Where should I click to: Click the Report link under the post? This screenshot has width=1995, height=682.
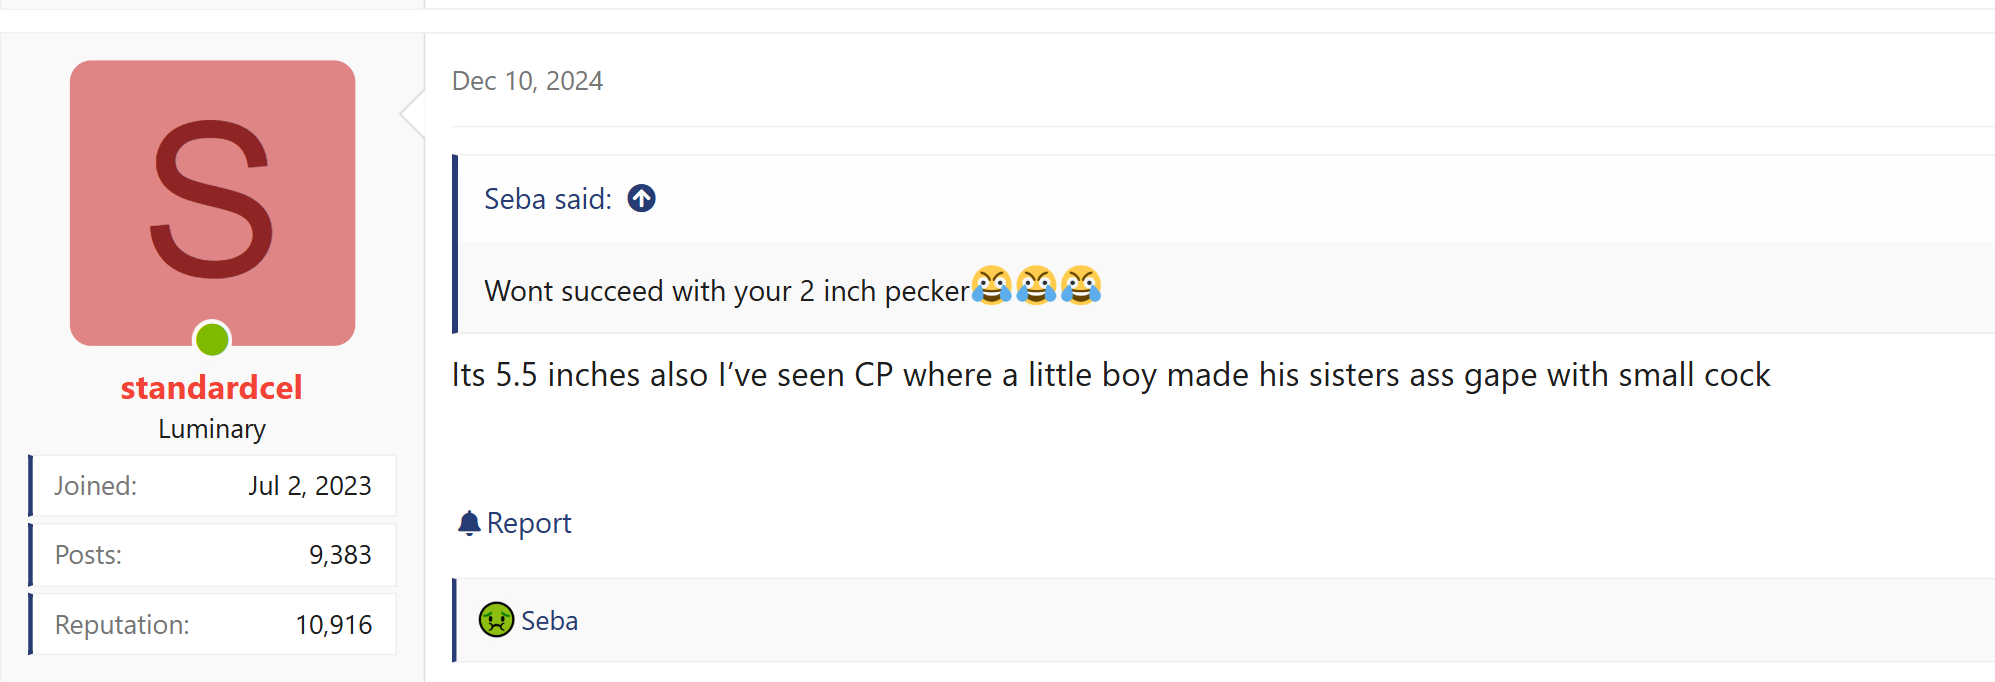pyautogui.click(x=529, y=523)
